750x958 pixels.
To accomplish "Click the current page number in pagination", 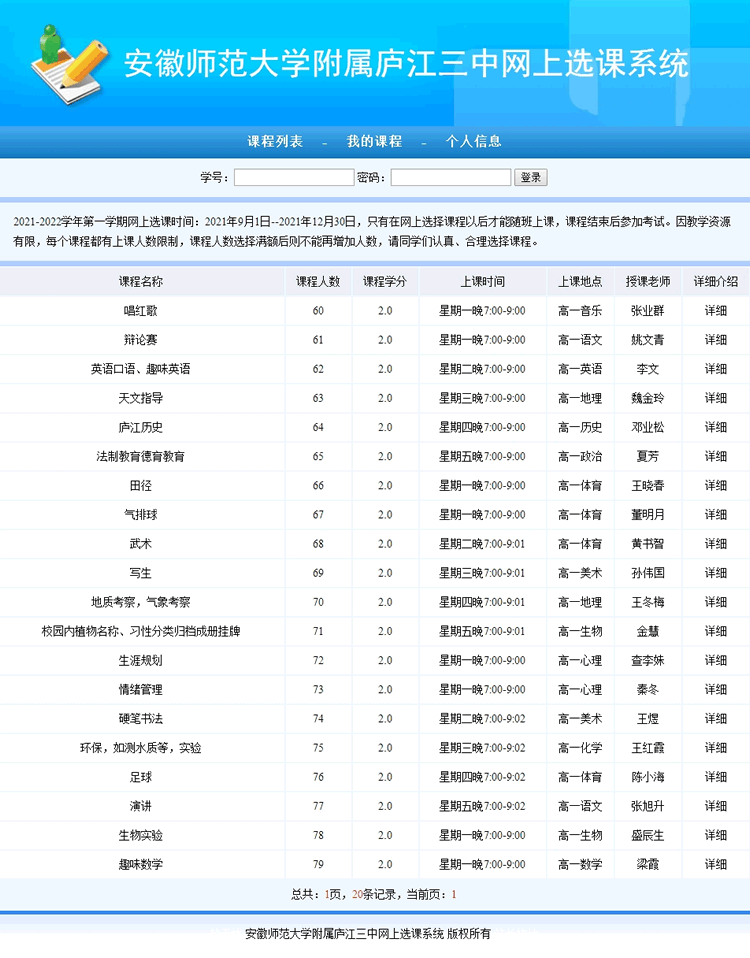I will pyautogui.click(x=454, y=894).
